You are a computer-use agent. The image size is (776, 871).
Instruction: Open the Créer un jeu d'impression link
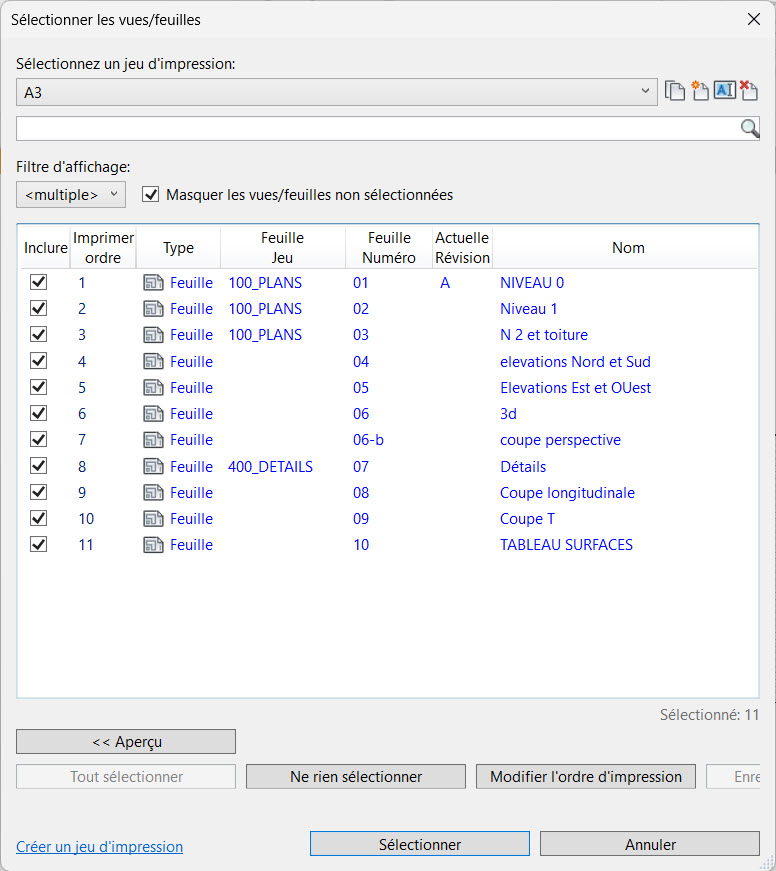coord(99,847)
